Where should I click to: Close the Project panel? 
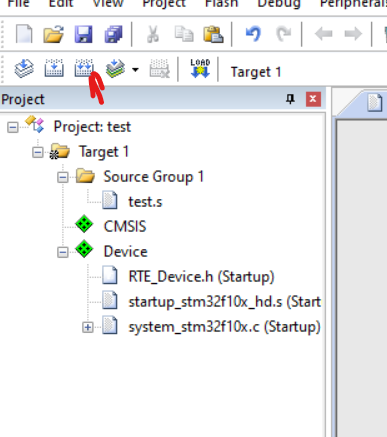tap(313, 99)
